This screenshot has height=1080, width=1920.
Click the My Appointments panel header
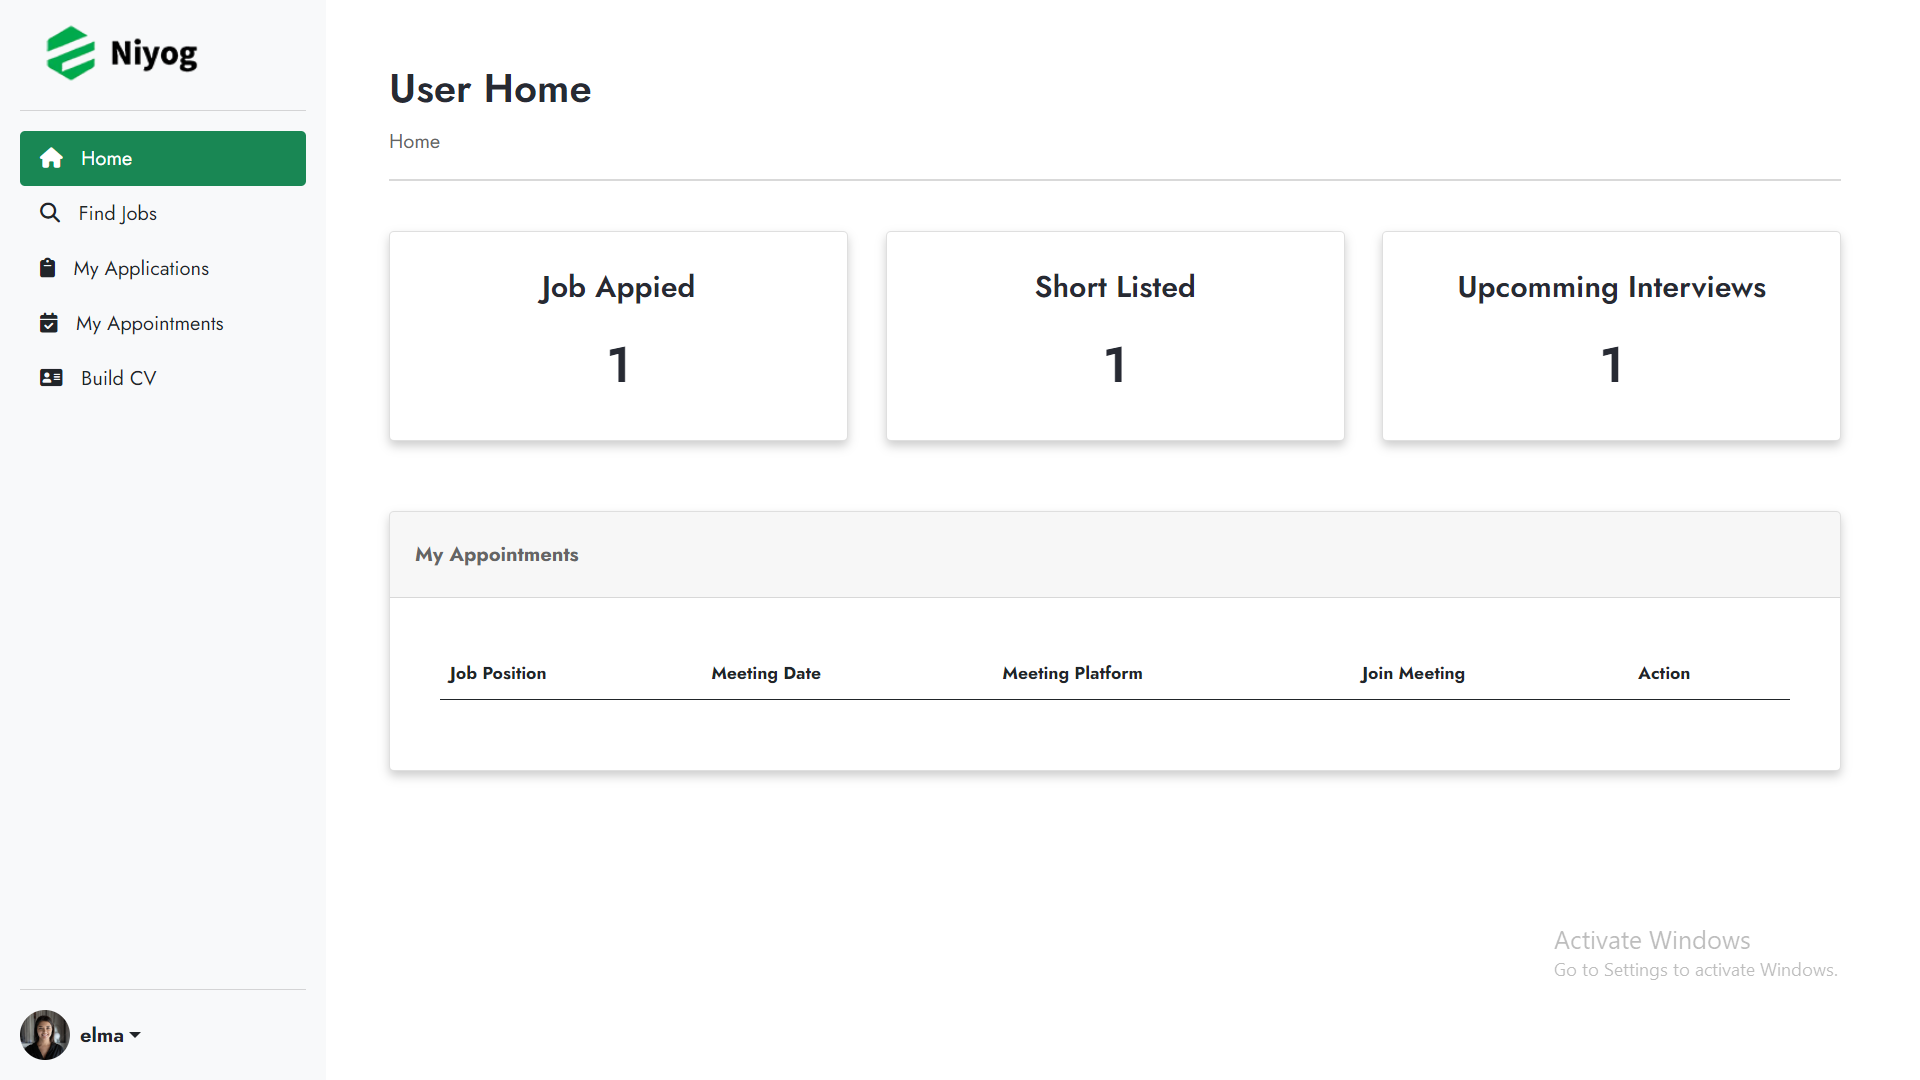(1115, 555)
